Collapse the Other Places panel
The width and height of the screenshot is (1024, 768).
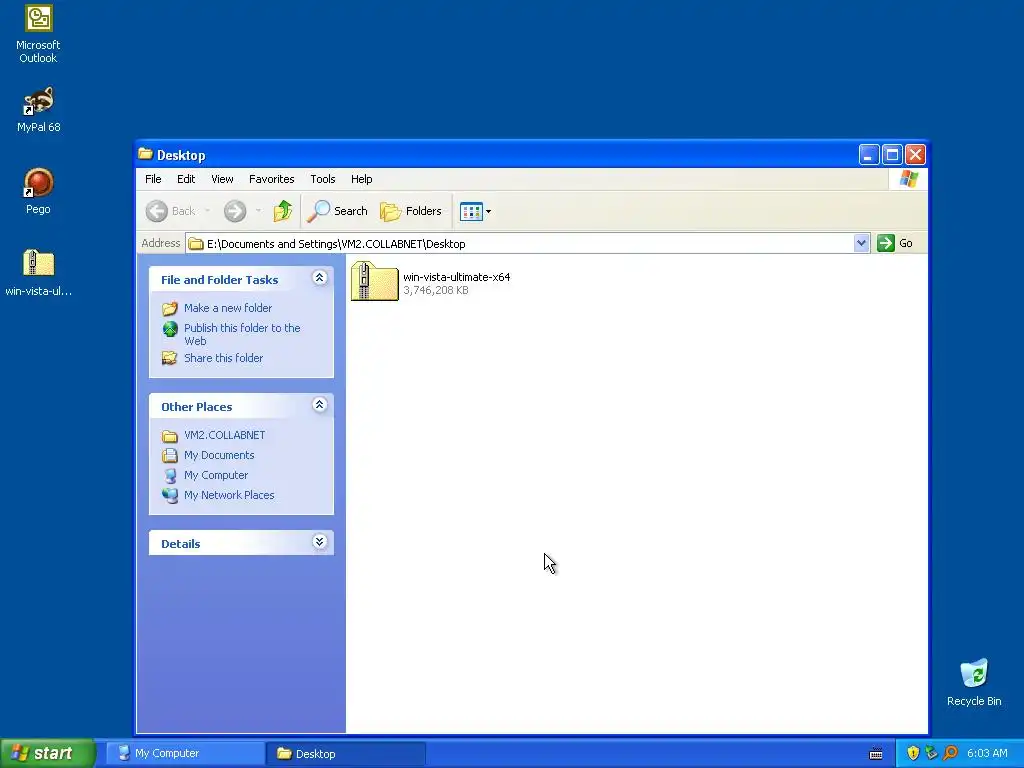[319, 405]
